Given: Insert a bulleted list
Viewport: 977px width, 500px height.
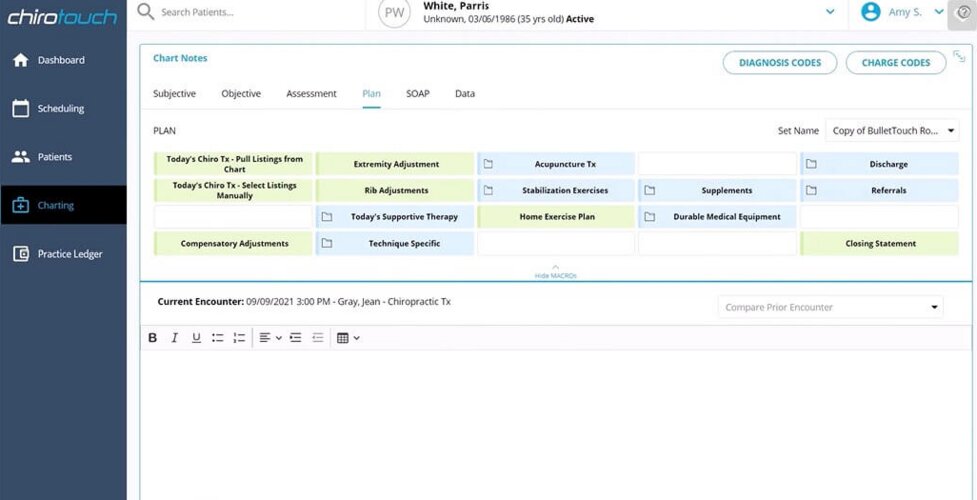Looking at the screenshot, I should (217, 338).
